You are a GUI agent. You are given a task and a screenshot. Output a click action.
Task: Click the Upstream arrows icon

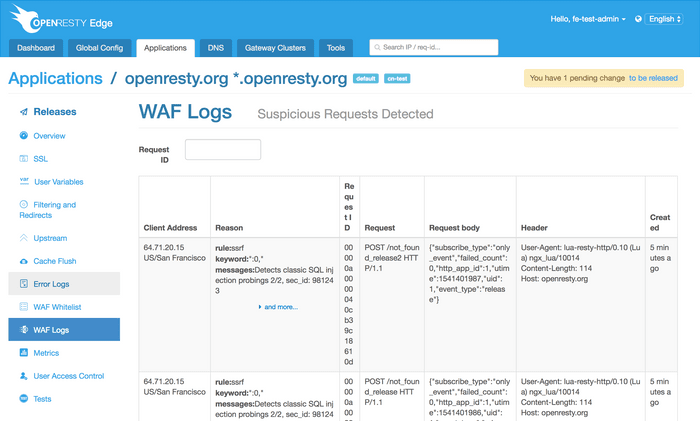(24, 238)
